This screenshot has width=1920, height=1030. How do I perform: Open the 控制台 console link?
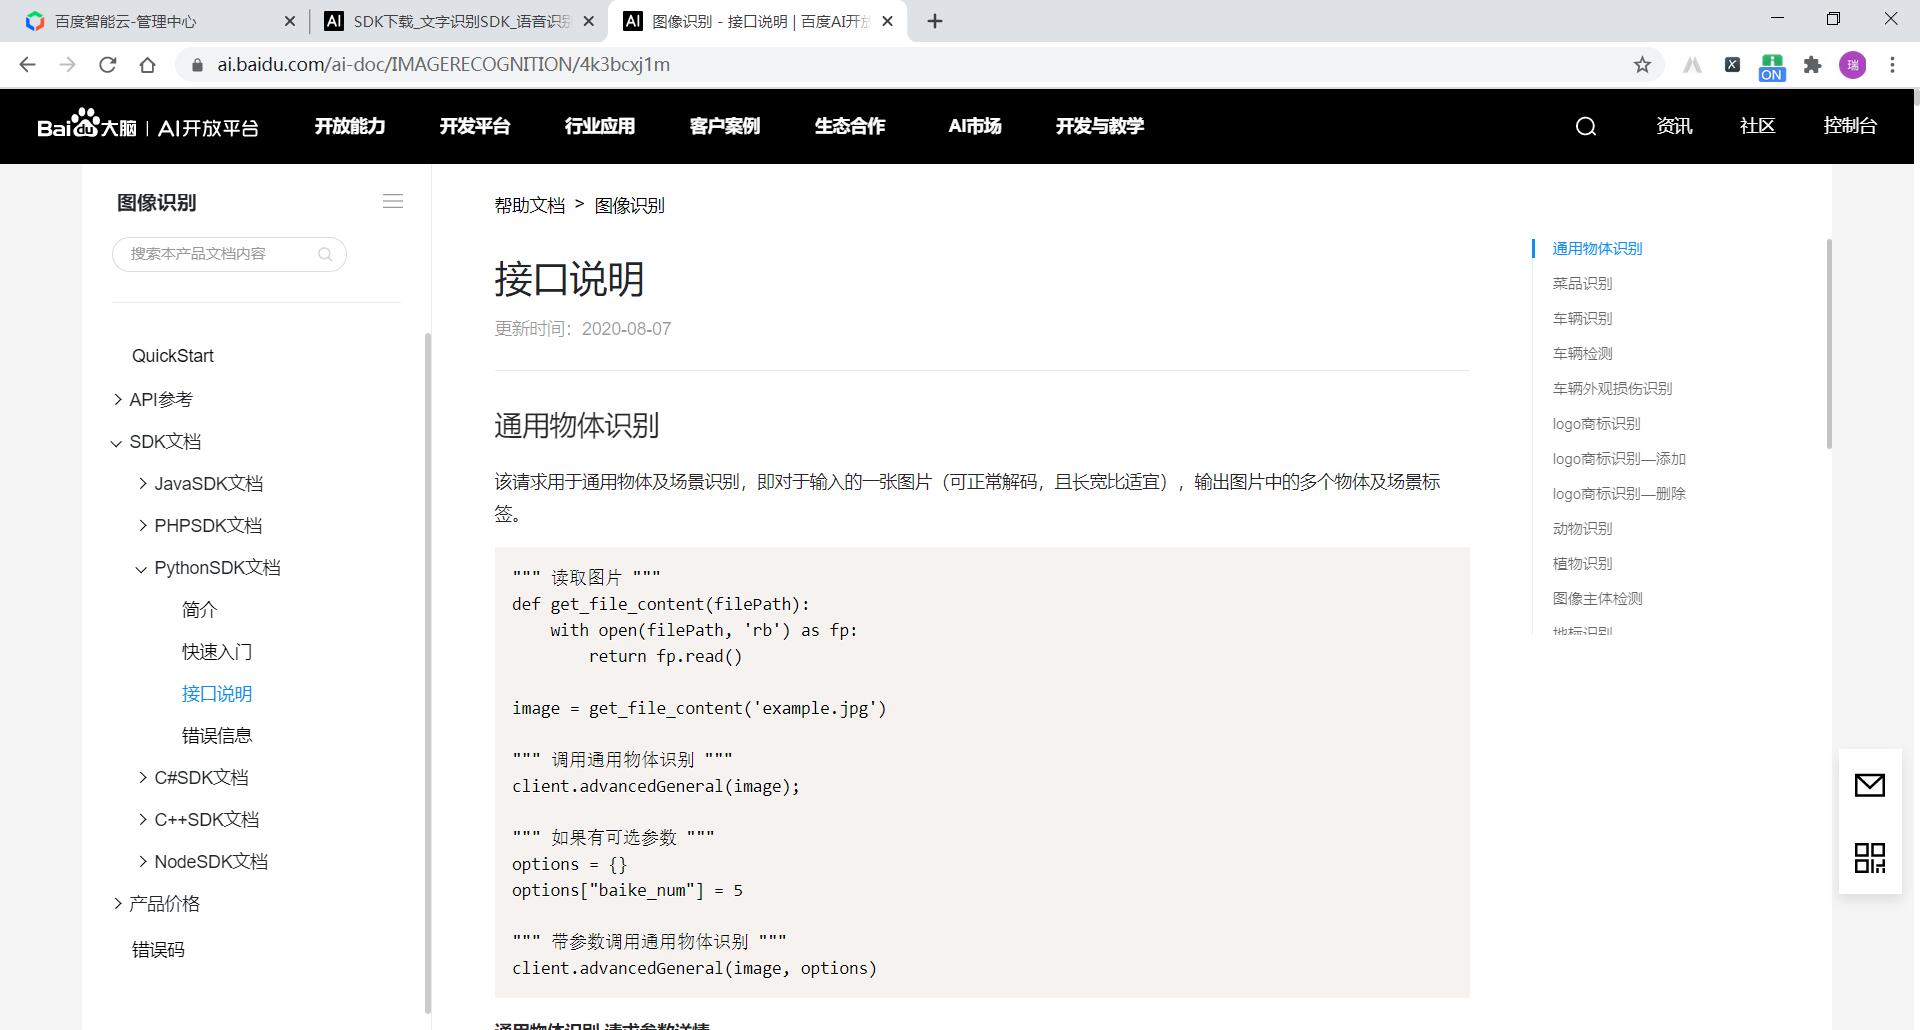click(x=1850, y=126)
